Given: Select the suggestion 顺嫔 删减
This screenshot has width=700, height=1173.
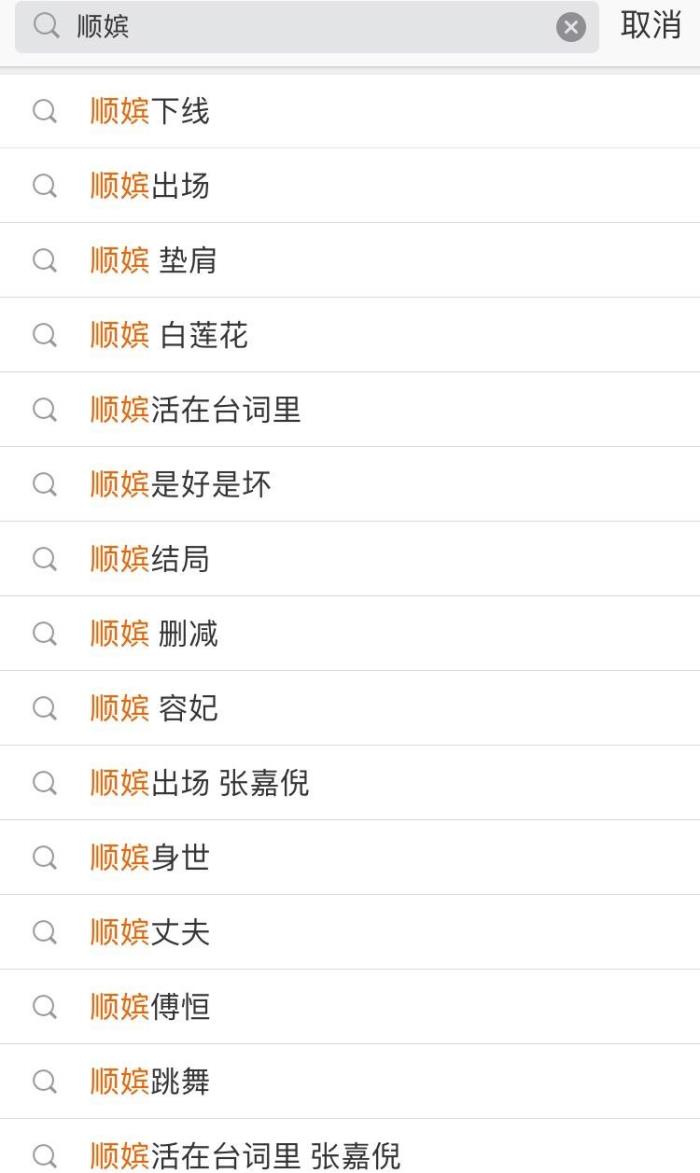Looking at the screenshot, I should click(154, 634).
